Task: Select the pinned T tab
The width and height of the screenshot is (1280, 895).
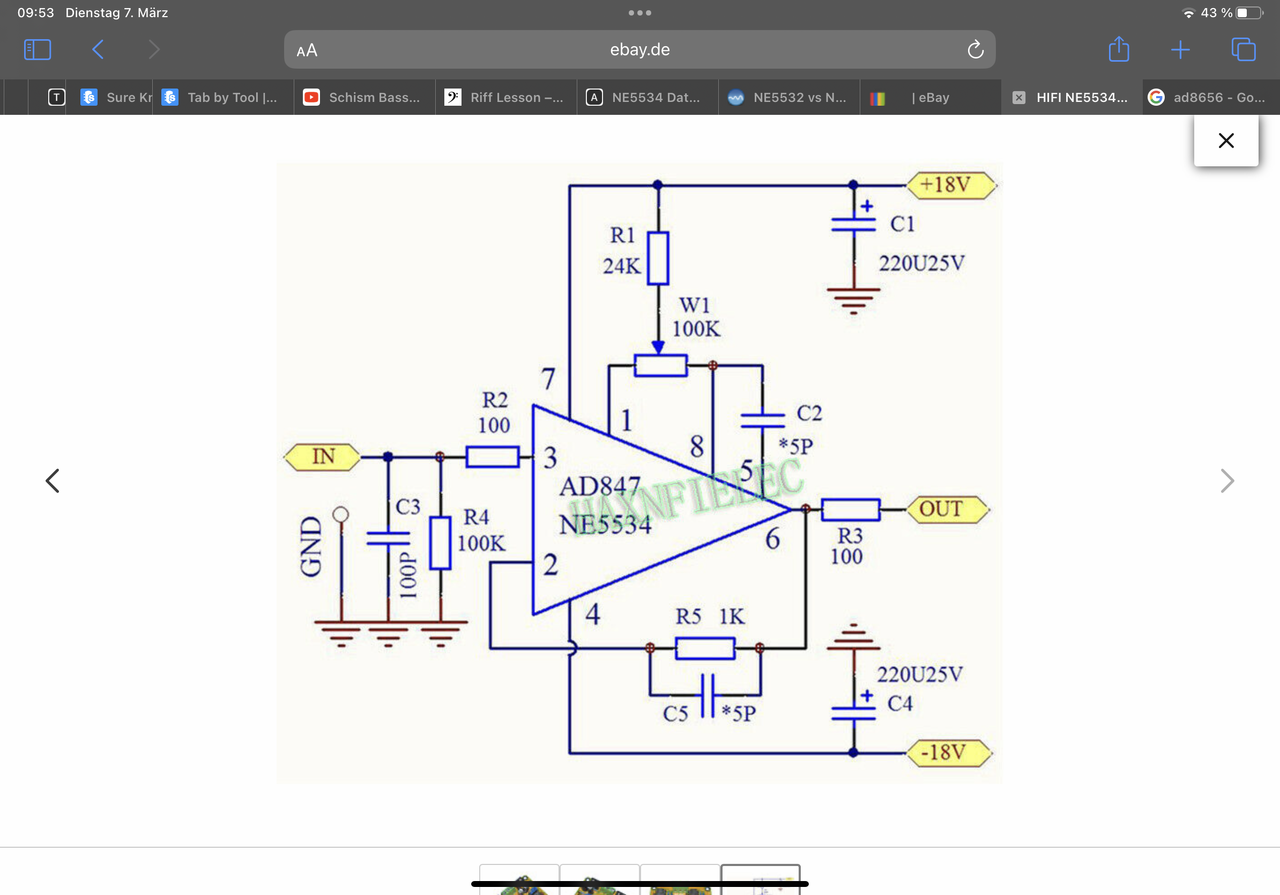Action: click(57, 98)
